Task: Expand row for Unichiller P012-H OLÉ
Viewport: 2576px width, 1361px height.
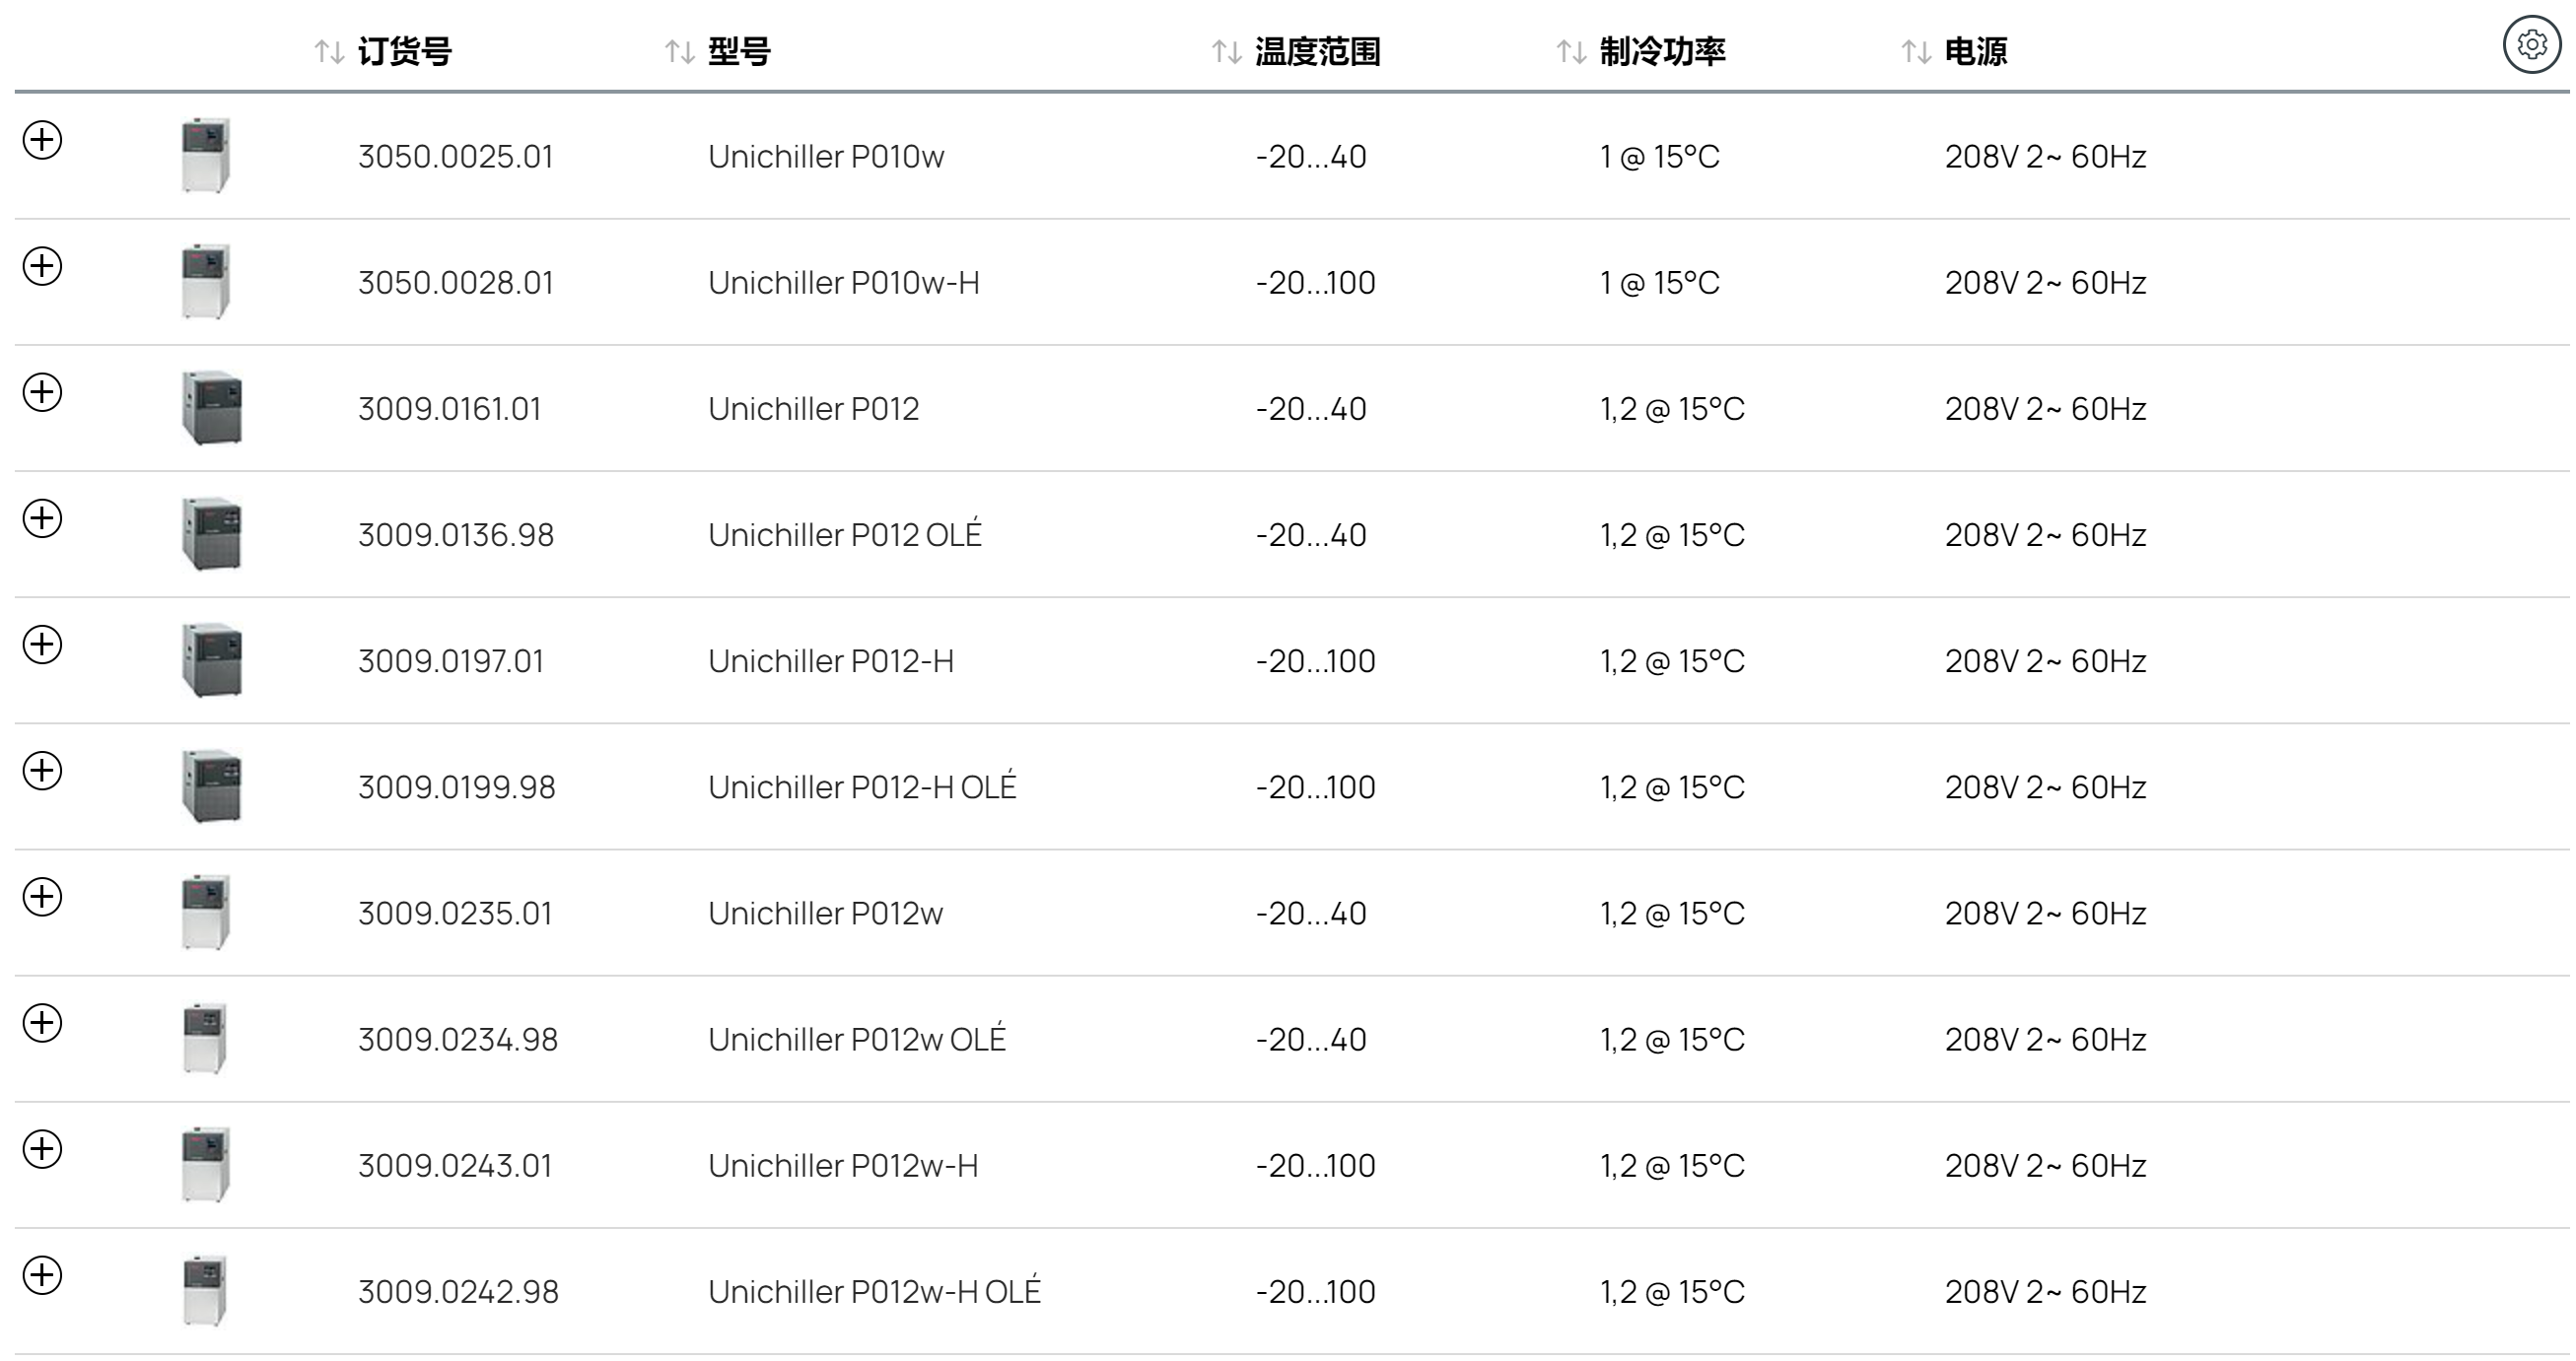Action: tap(42, 770)
